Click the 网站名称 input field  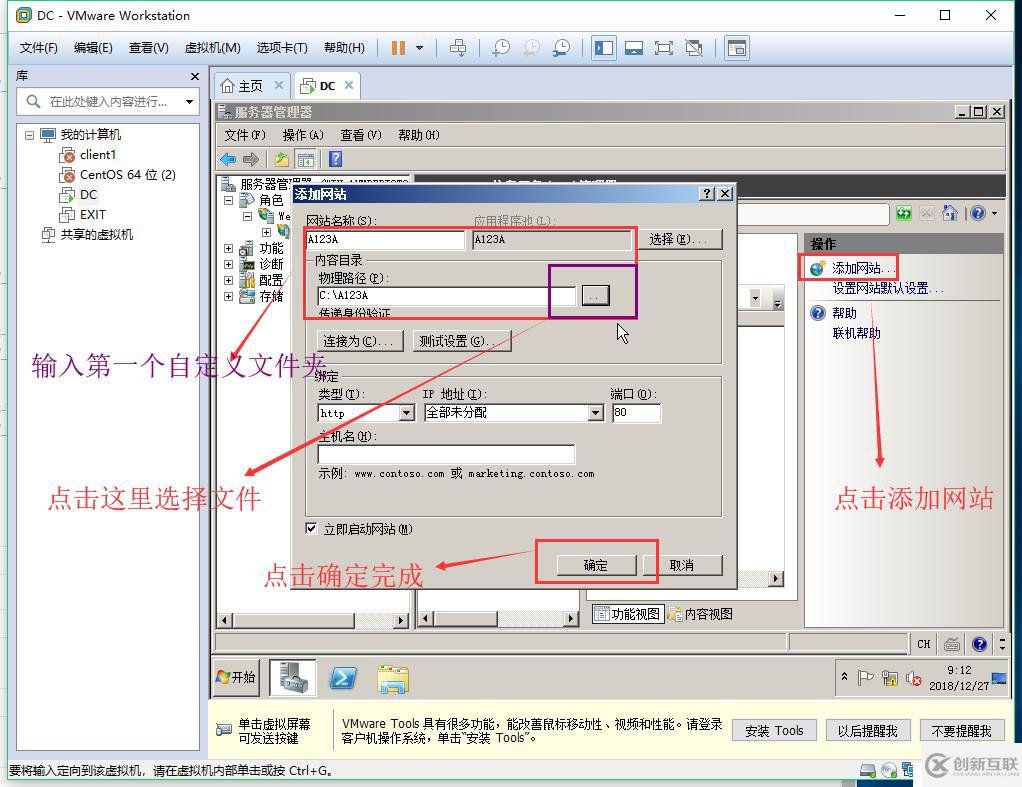[385, 240]
